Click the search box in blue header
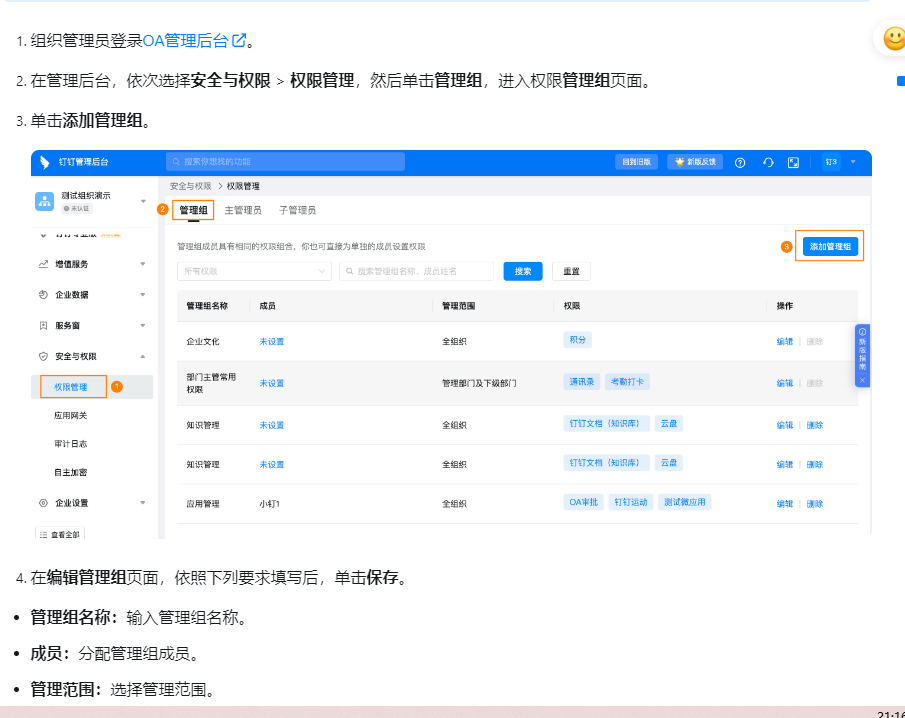This screenshot has height=718, width=905. click(x=285, y=162)
